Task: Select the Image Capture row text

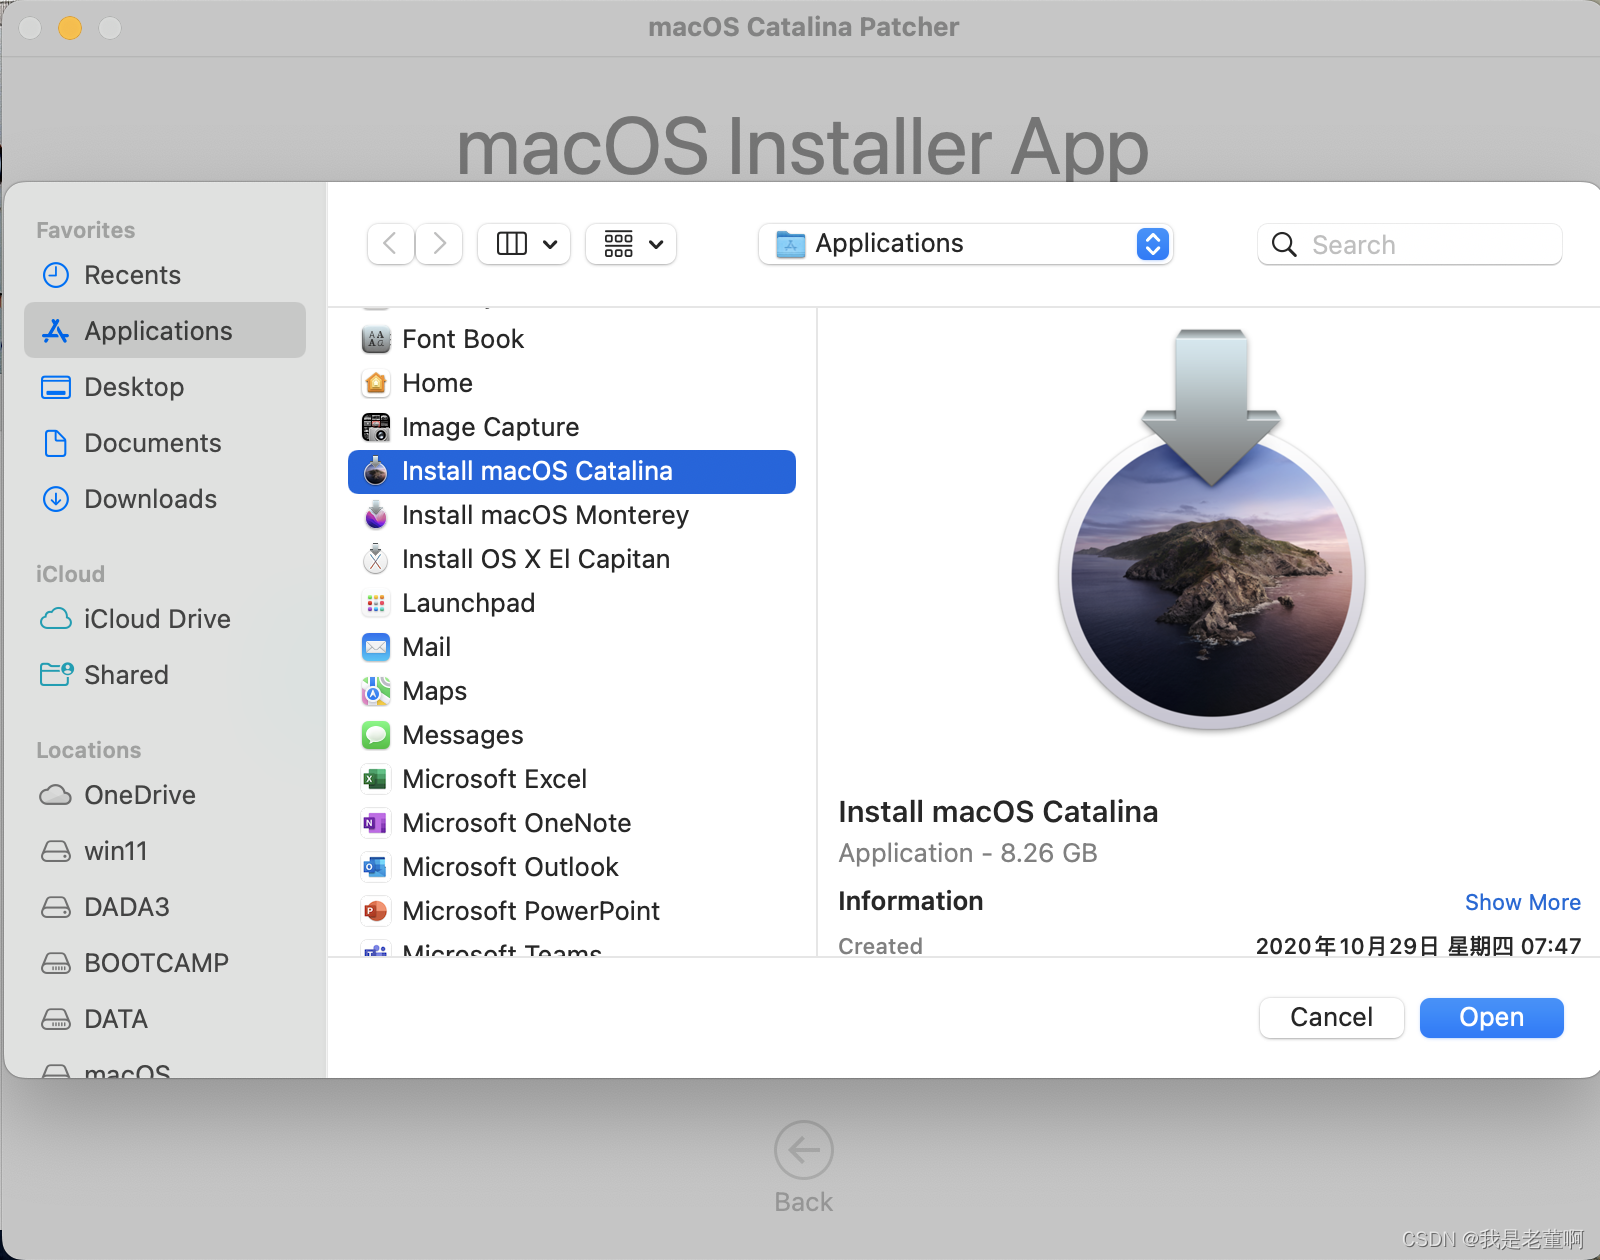Action: click(x=490, y=427)
